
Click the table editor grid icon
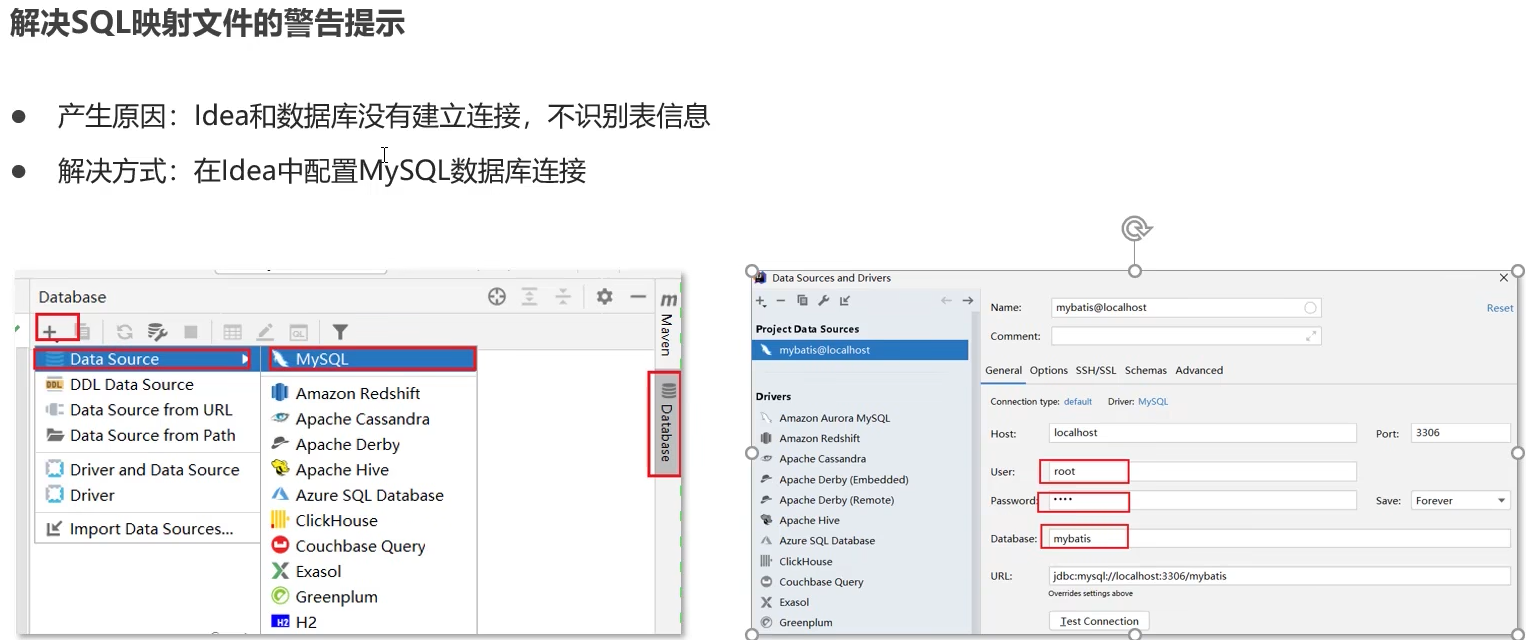233,332
